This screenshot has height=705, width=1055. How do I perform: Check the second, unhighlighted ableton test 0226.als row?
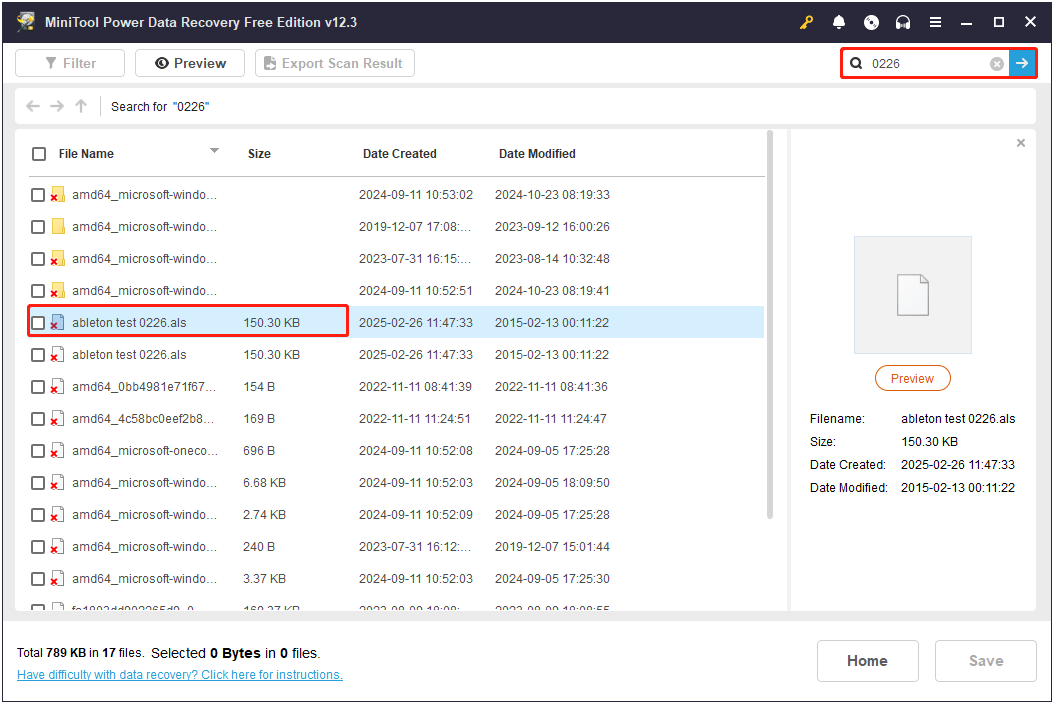pos(38,355)
